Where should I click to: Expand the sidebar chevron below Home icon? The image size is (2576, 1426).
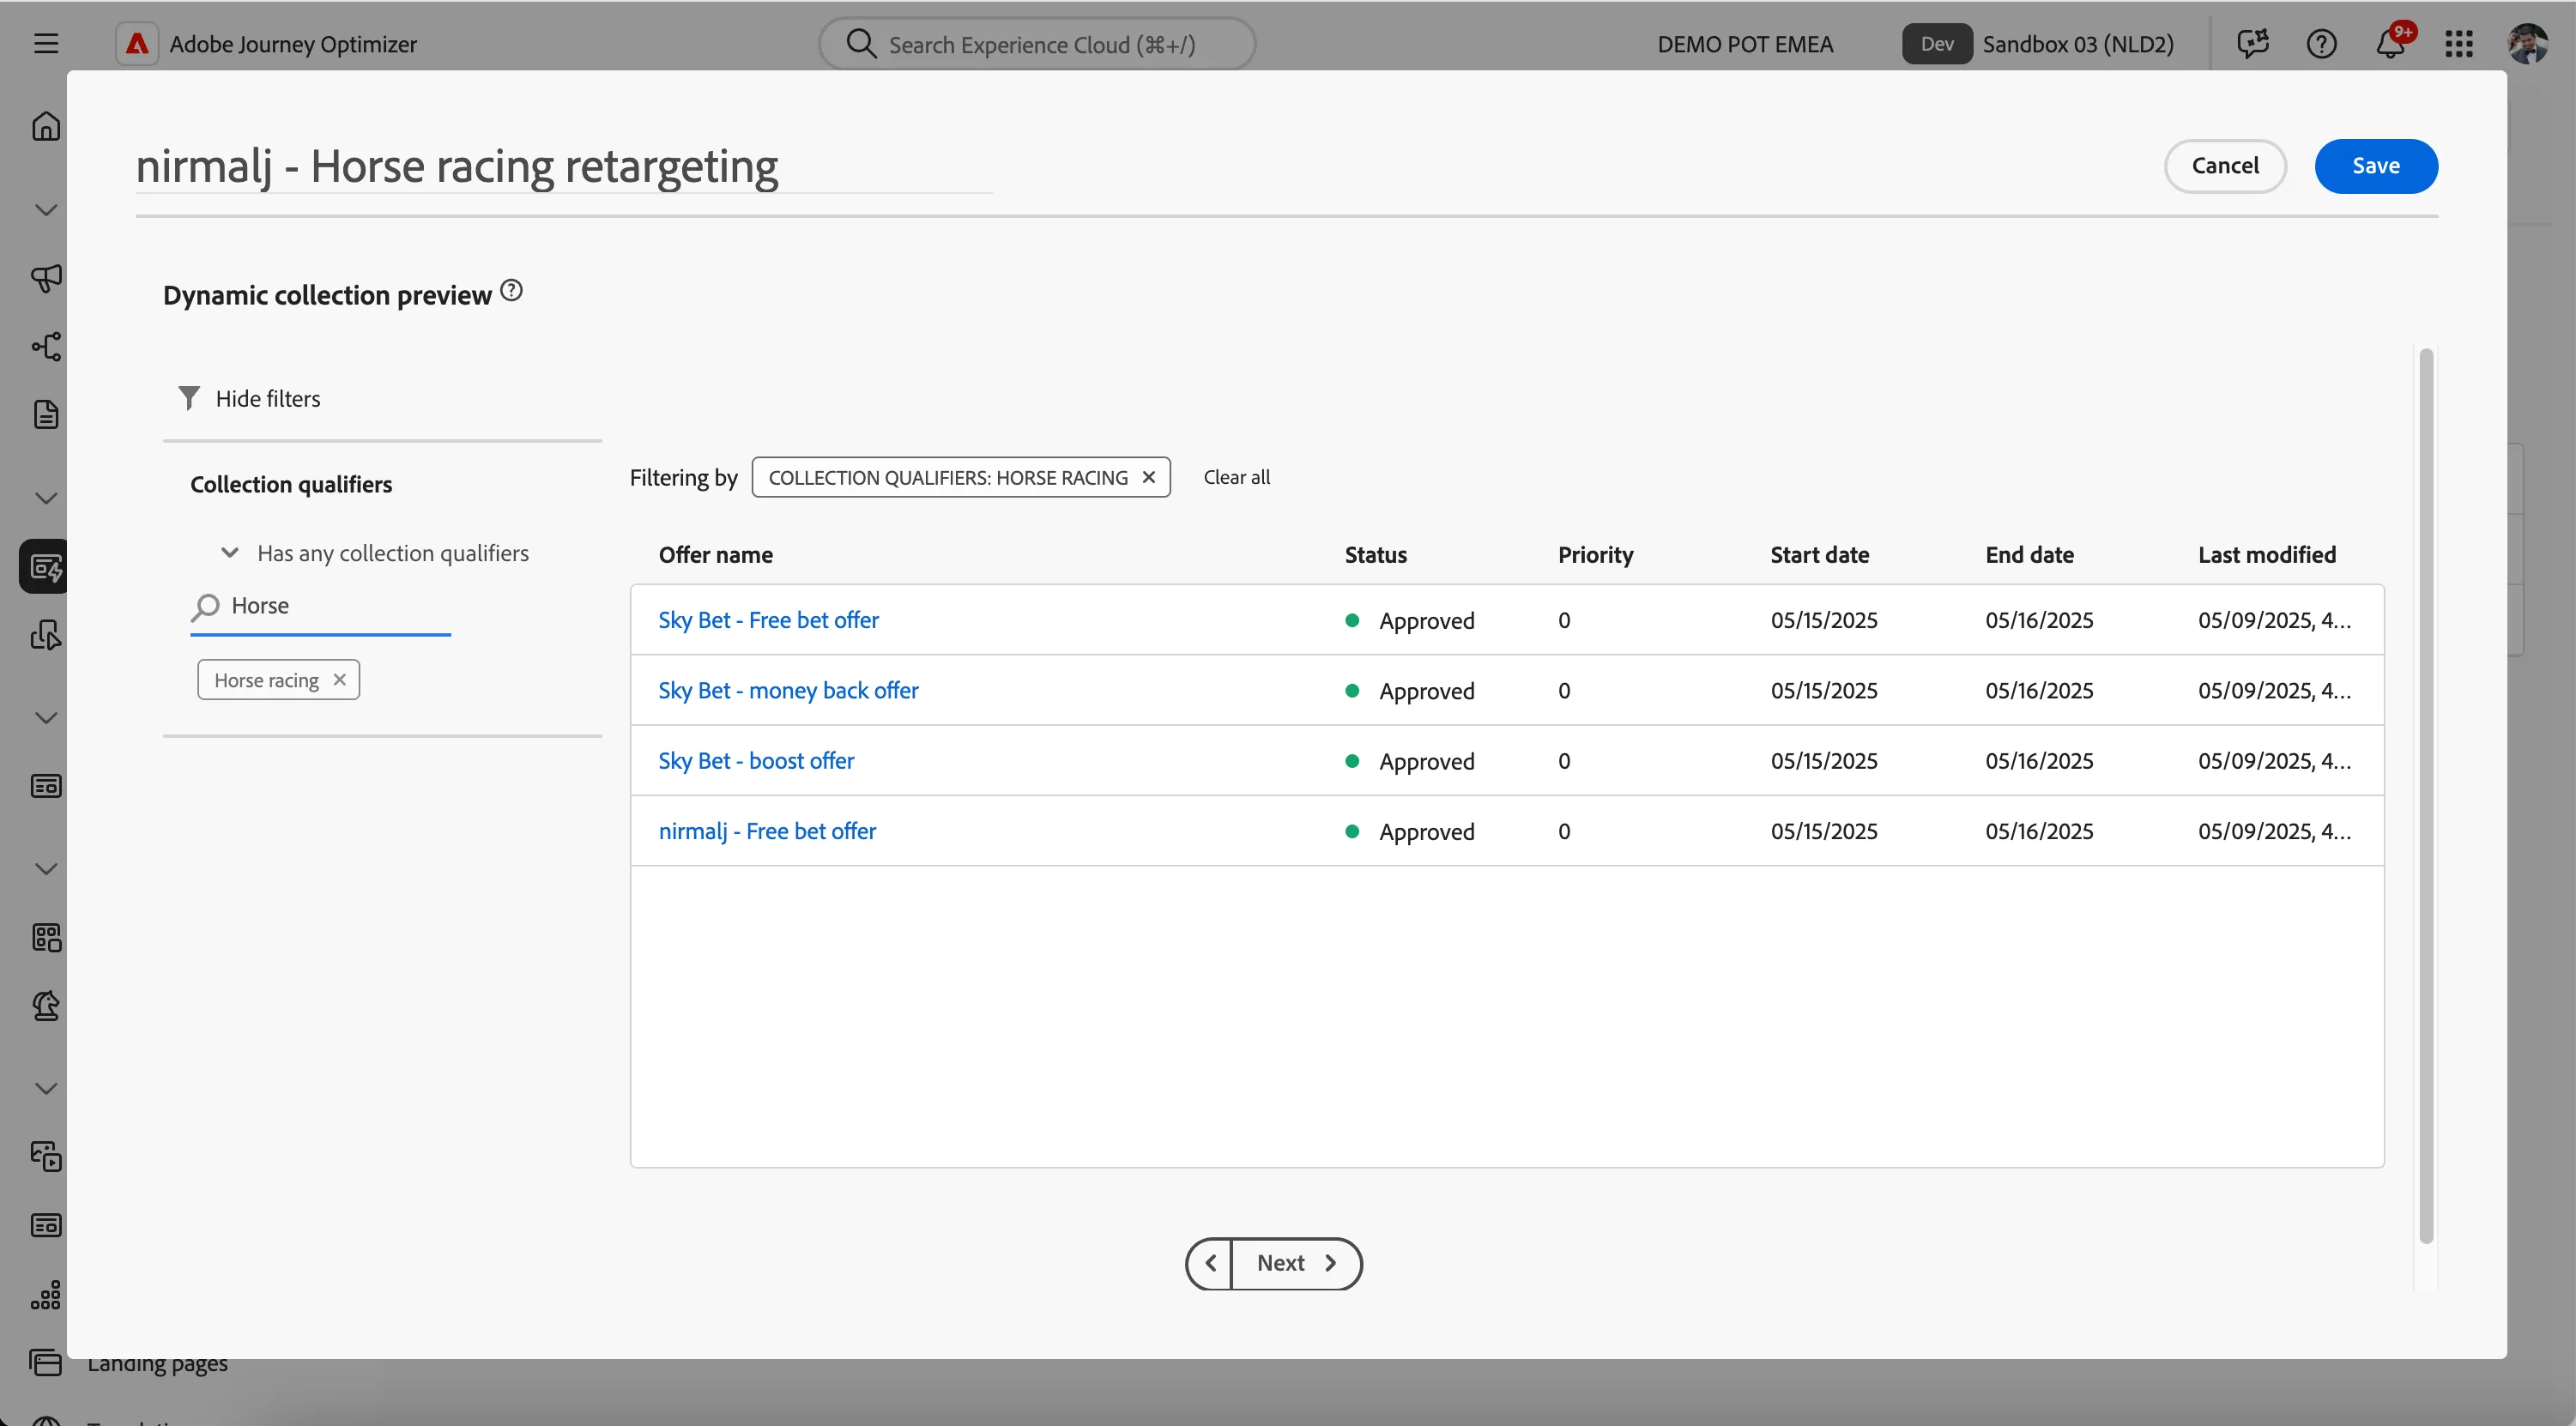pos(46,210)
